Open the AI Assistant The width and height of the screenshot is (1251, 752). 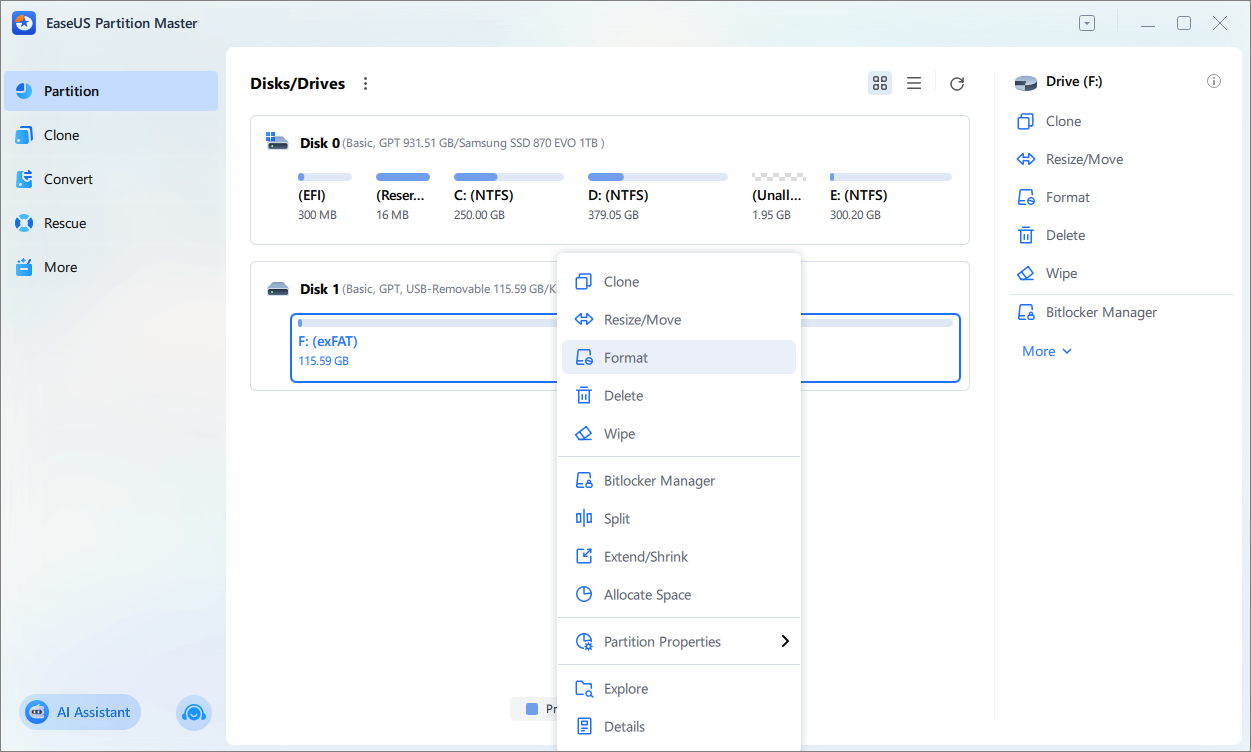(81, 712)
